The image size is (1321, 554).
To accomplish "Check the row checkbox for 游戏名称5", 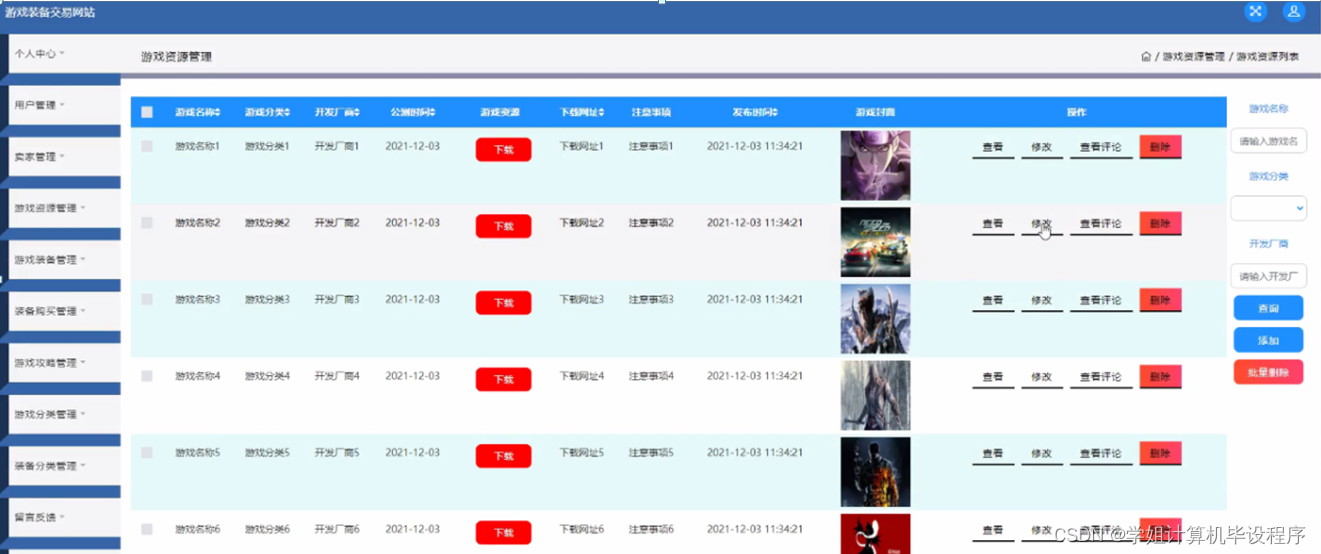I will click(x=147, y=453).
